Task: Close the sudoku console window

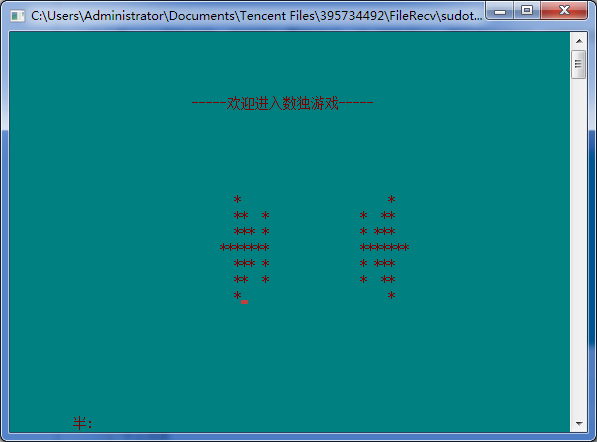Action: tap(564, 10)
